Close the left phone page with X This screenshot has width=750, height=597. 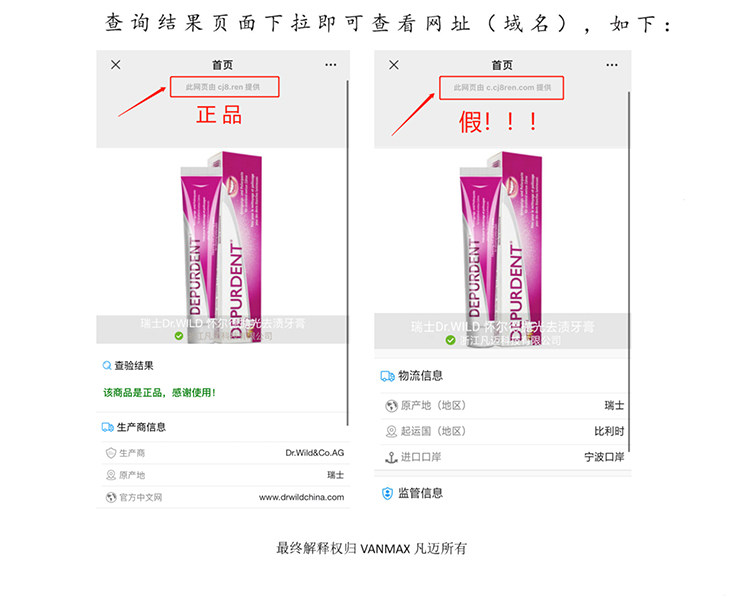(x=116, y=65)
